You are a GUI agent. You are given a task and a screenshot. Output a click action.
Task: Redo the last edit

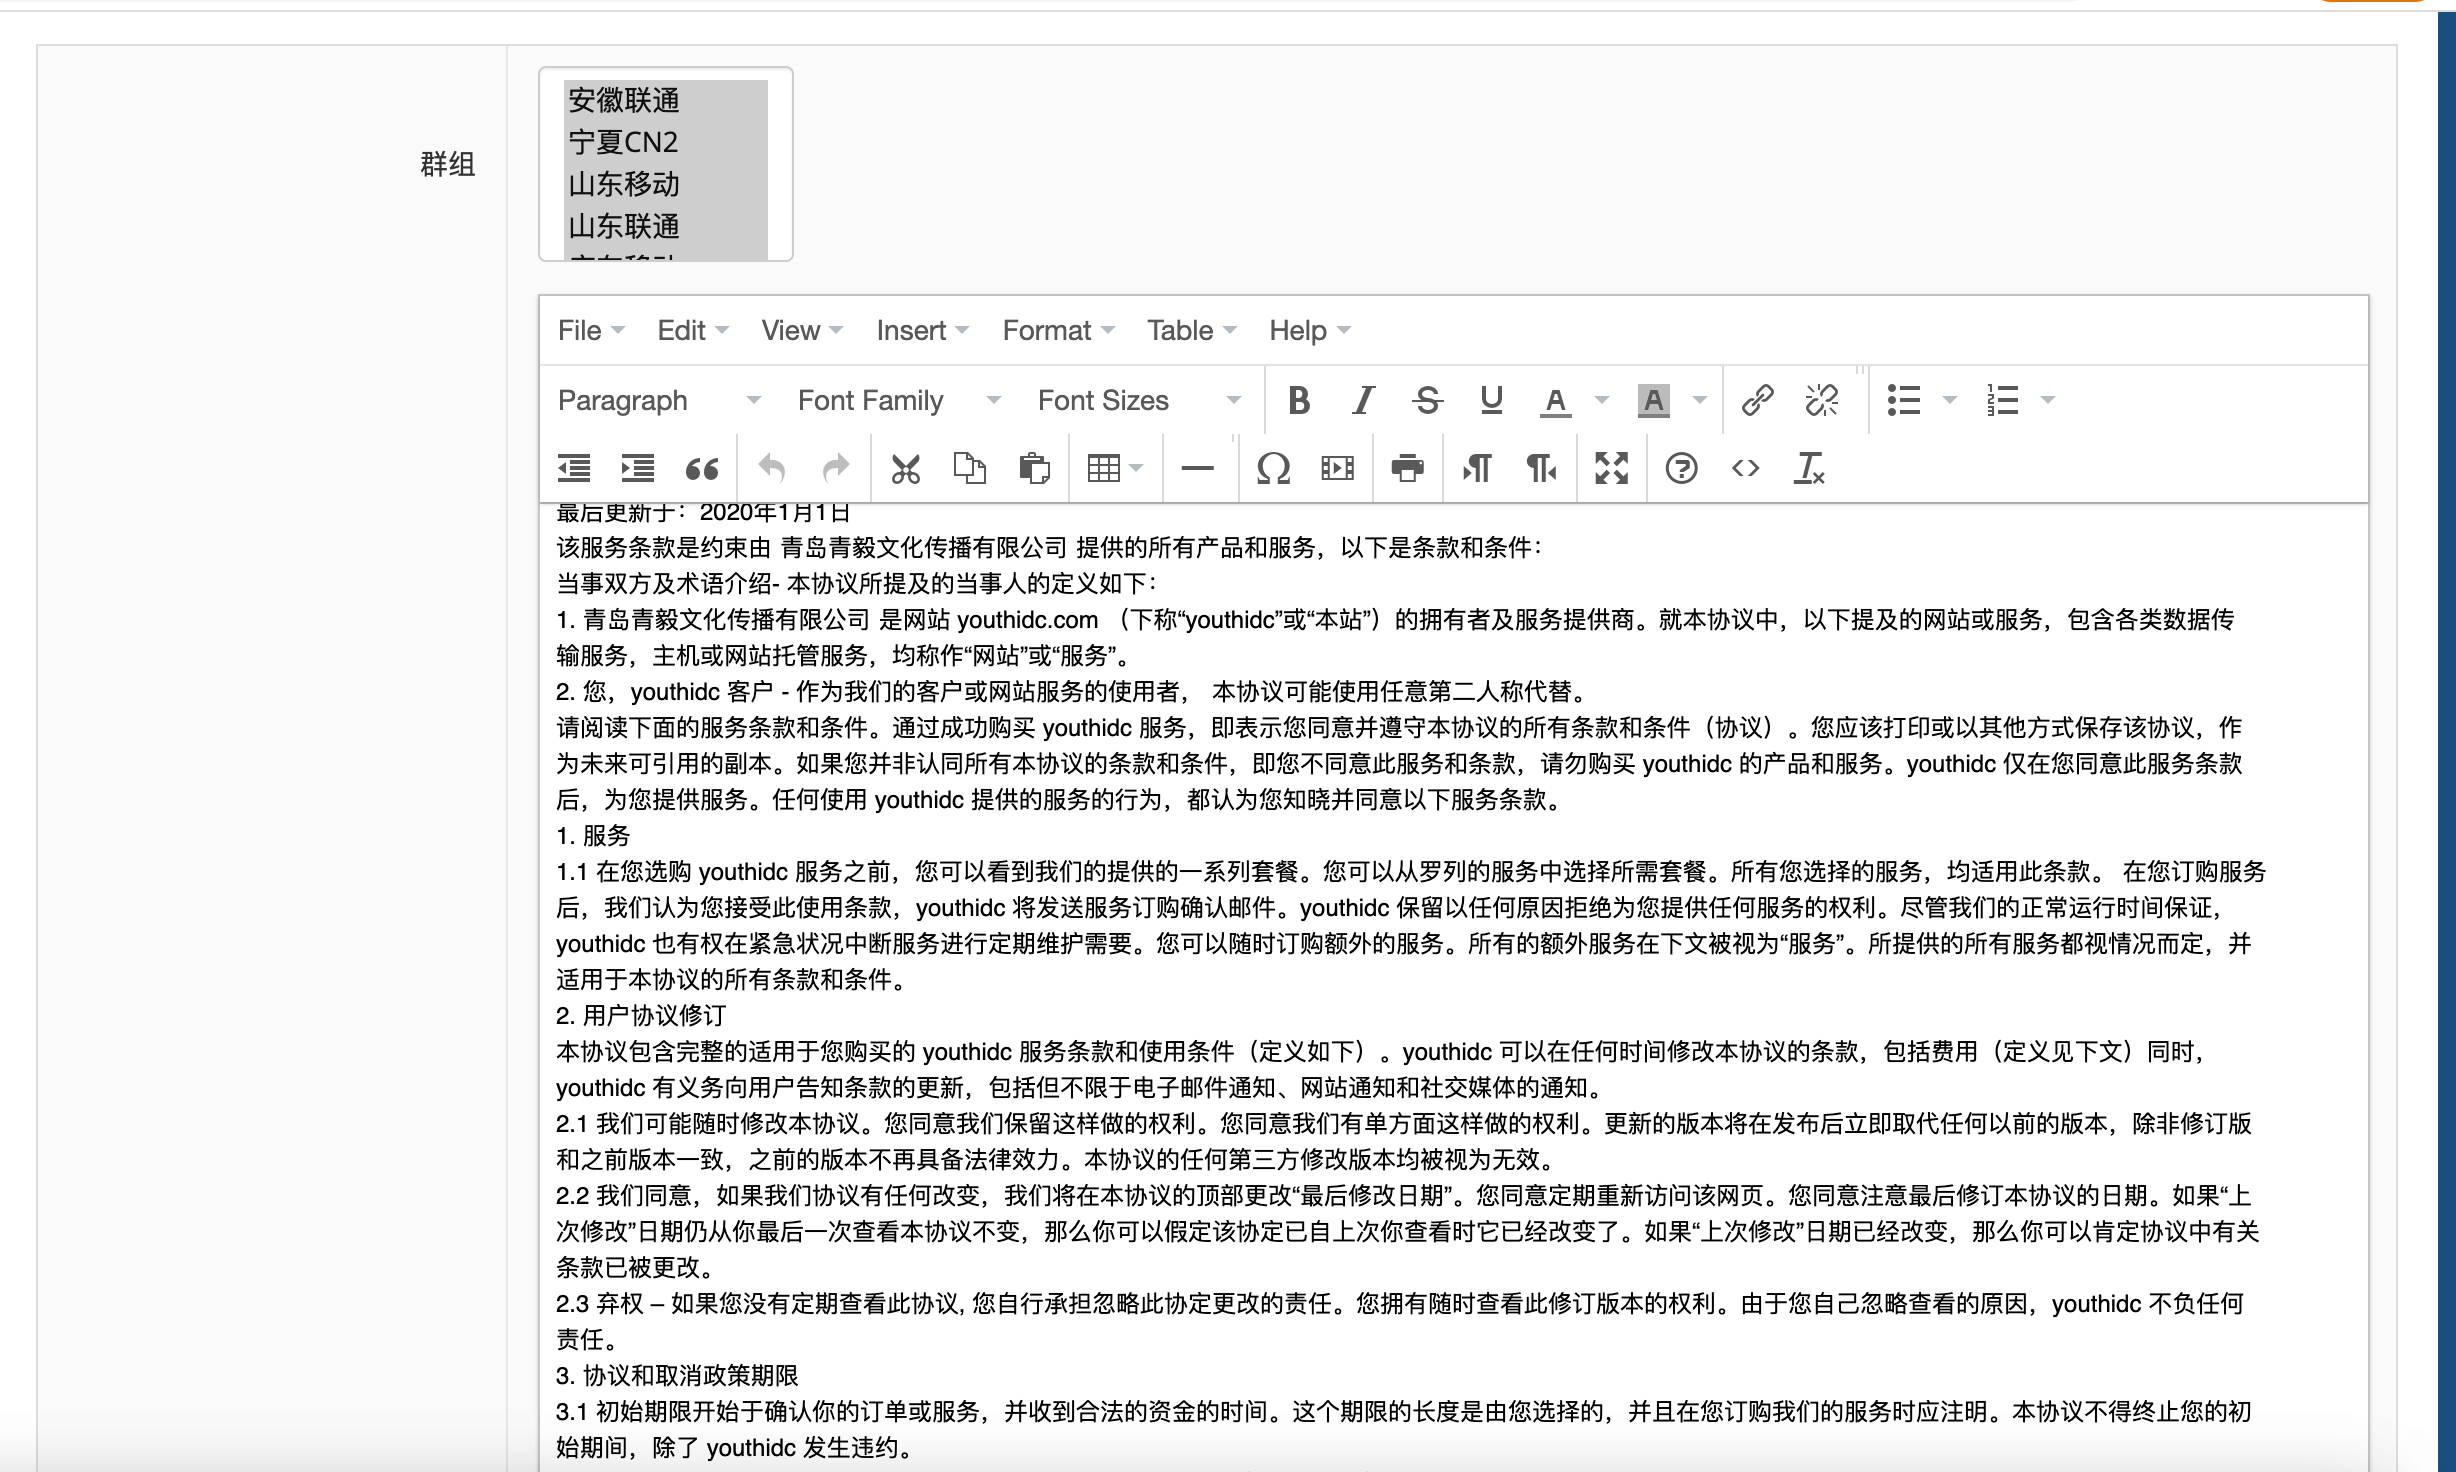836,468
